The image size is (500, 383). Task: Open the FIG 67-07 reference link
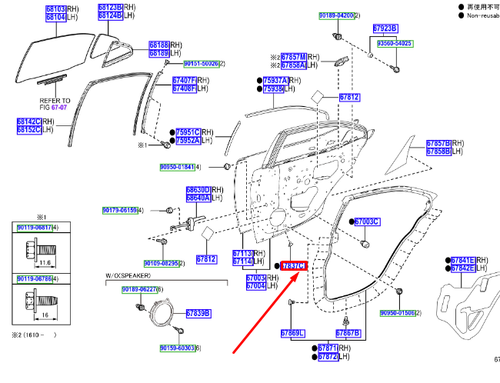pyautogui.click(x=59, y=107)
